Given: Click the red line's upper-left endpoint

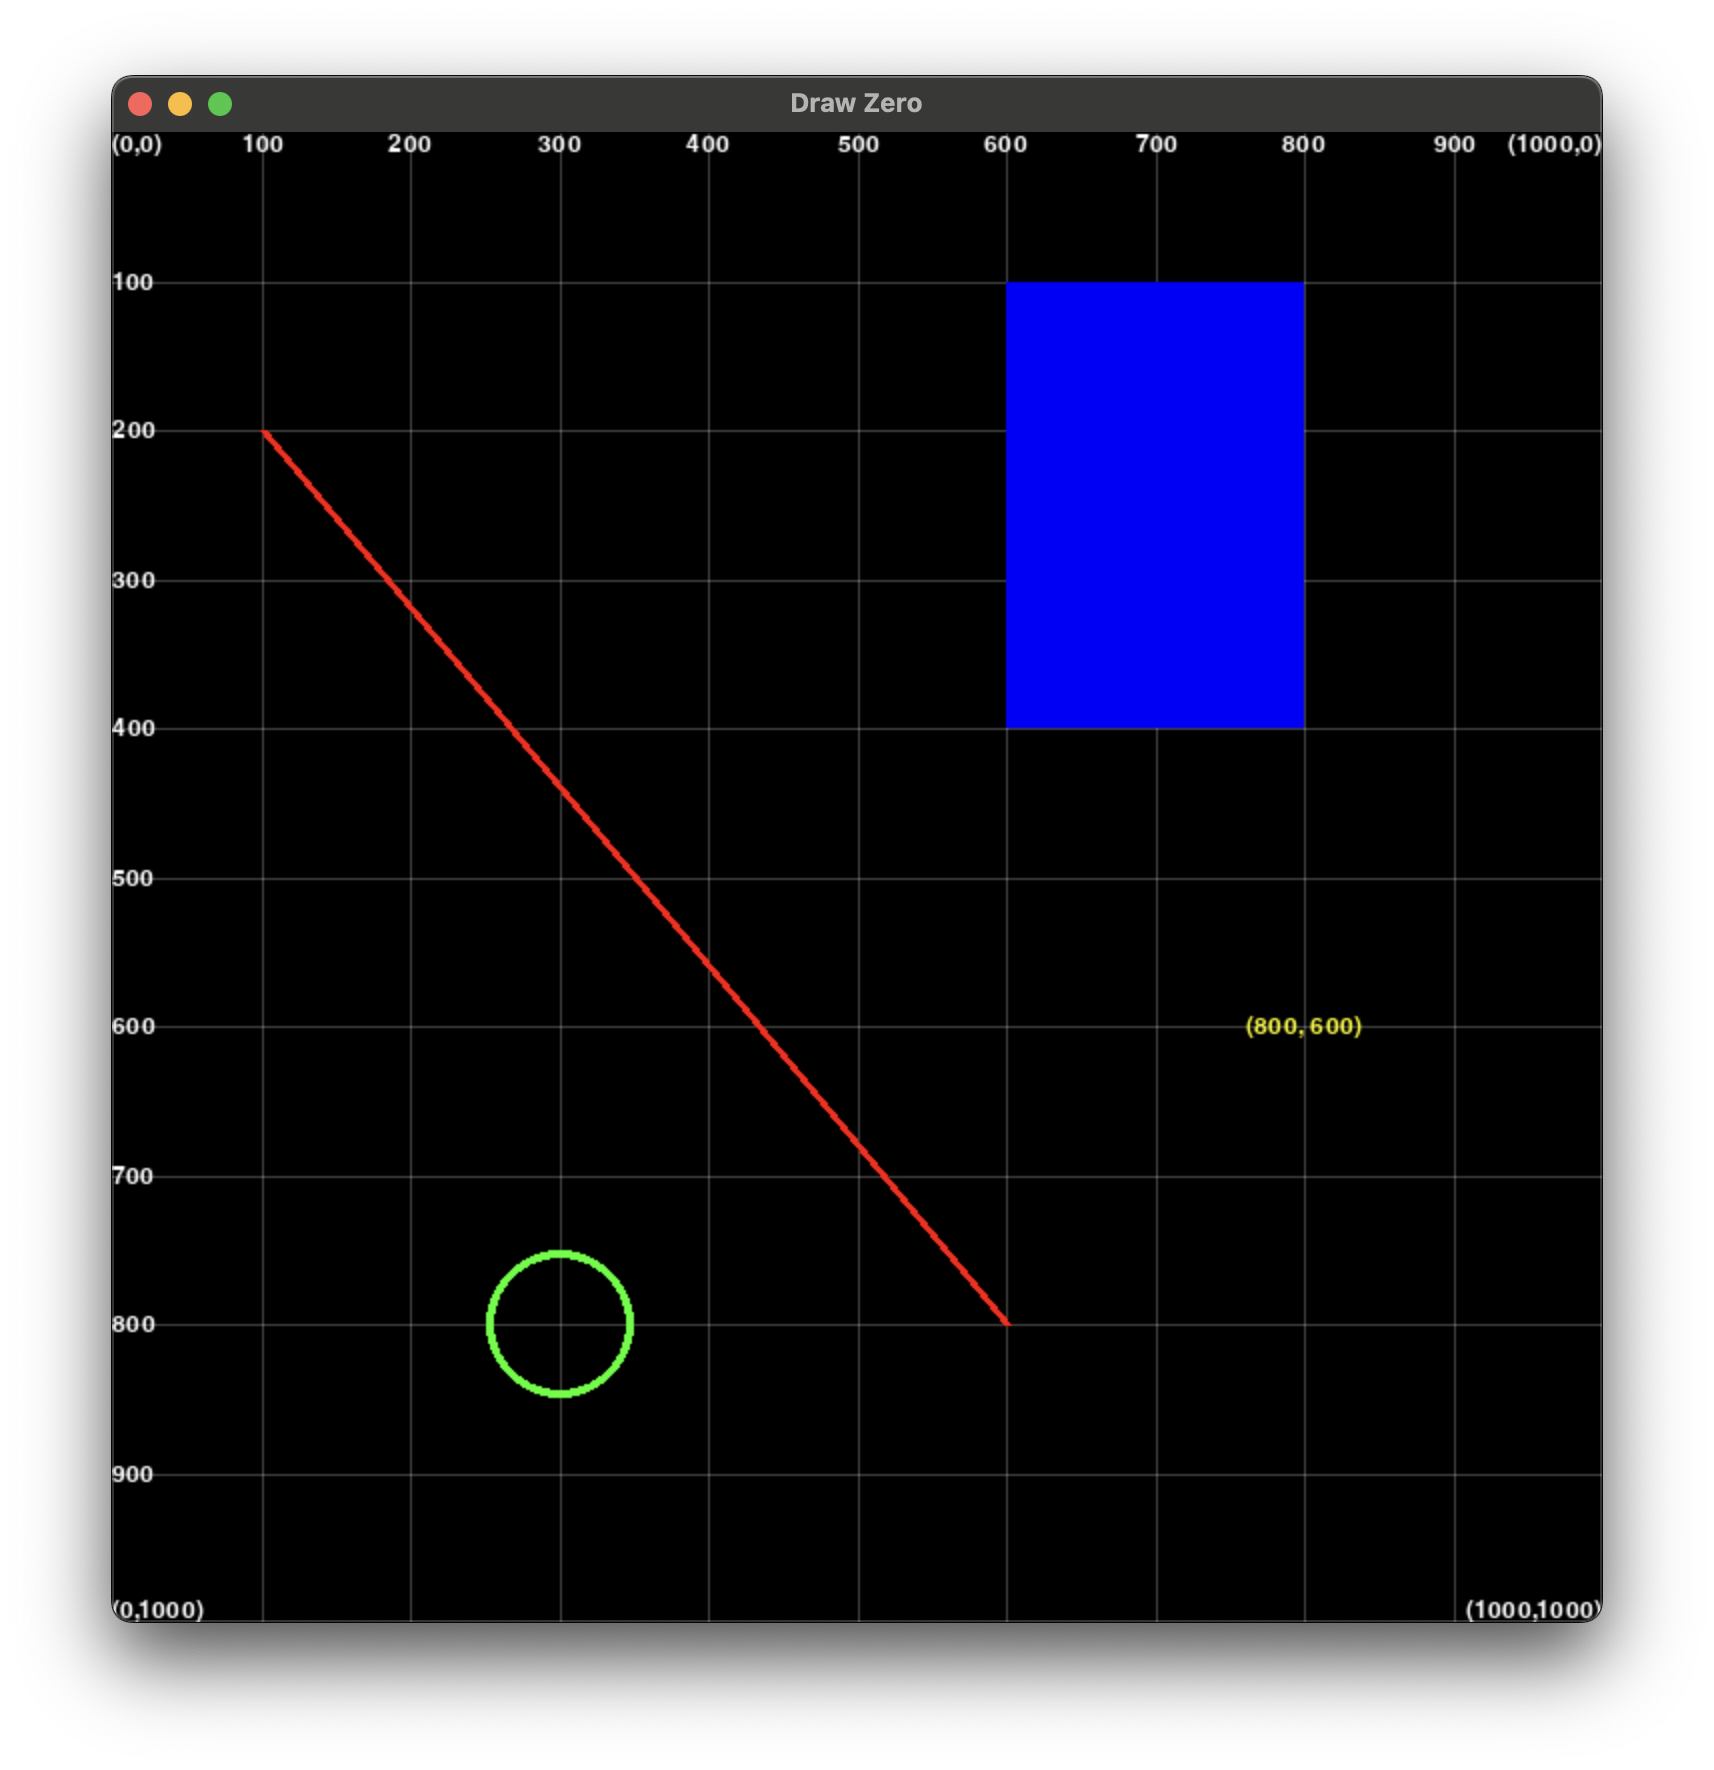Looking at the screenshot, I should (265, 432).
